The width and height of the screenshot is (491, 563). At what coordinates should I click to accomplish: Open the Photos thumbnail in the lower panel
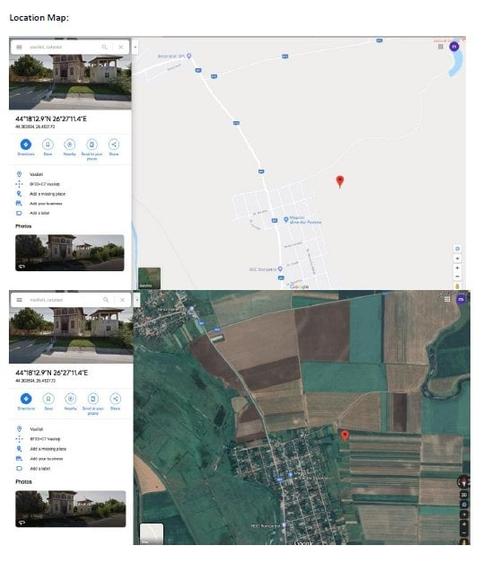coord(70,509)
